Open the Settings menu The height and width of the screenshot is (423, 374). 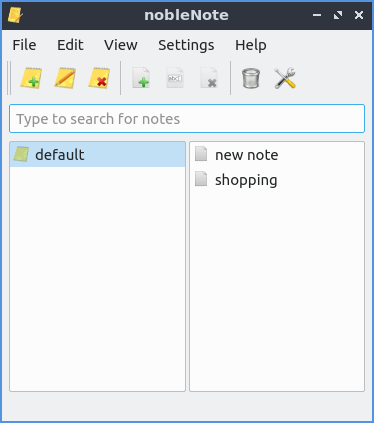tap(186, 45)
